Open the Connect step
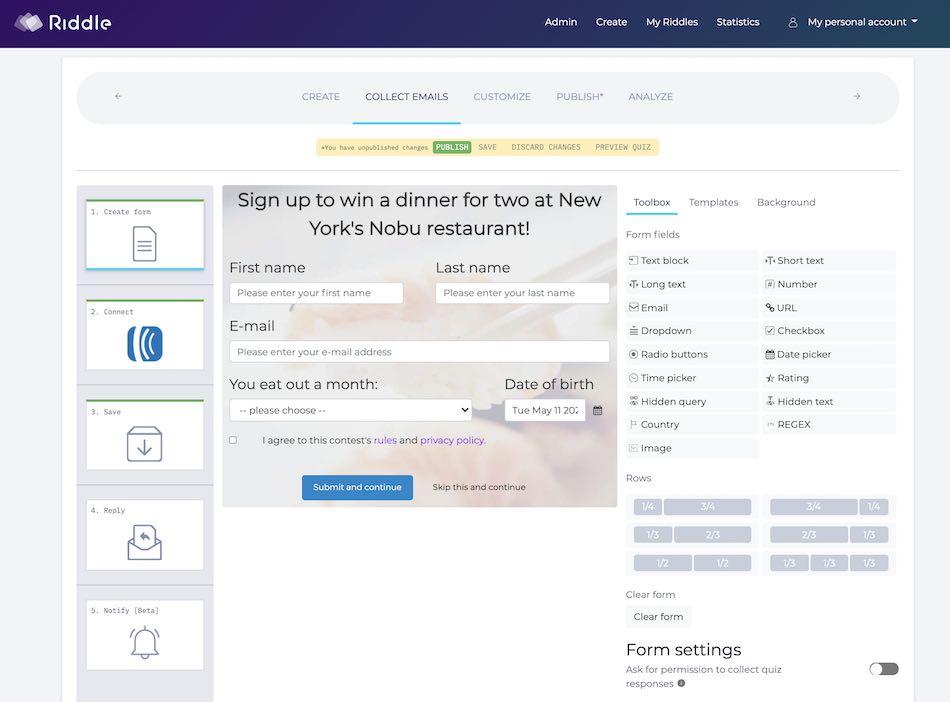This screenshot has width=950, height=702. coord(145,334)
